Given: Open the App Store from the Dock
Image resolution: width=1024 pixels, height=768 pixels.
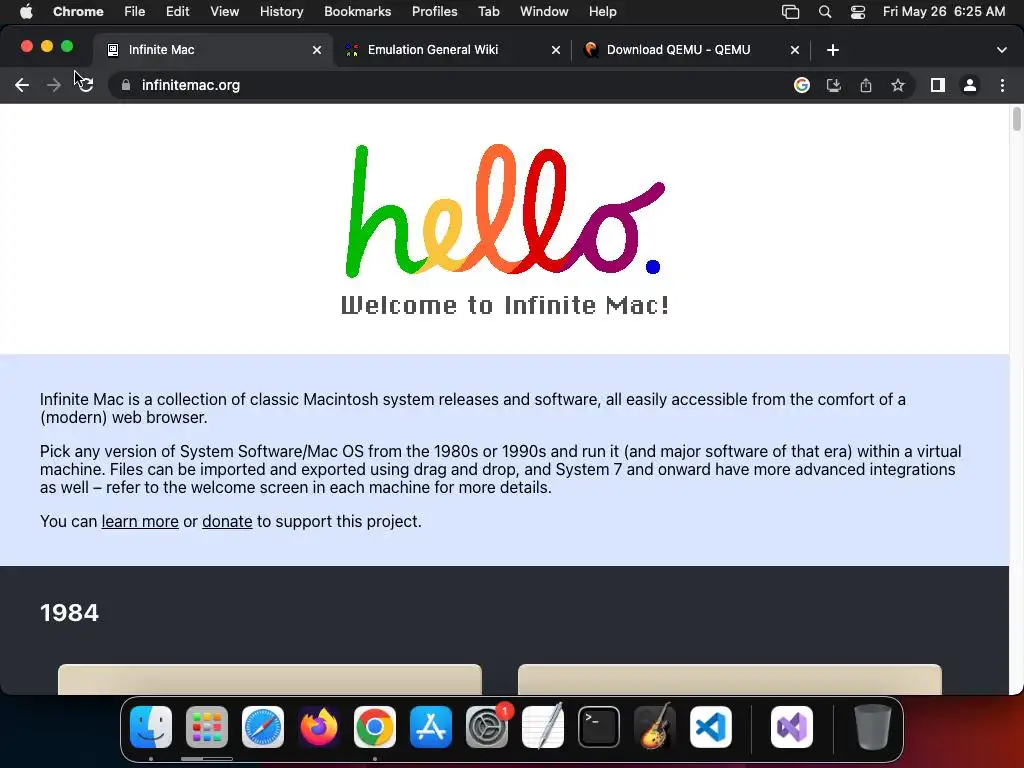Looking at the screenshot, I should click(x=431, y=727).
